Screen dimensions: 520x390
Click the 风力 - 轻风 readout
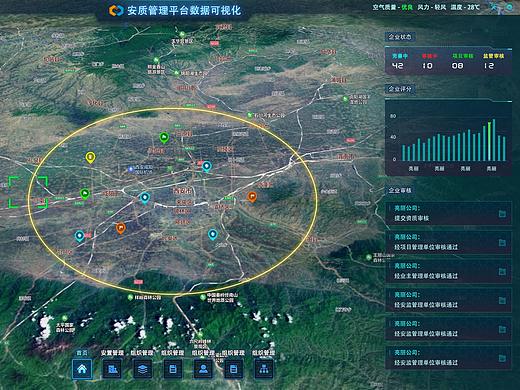pos(432,7)
